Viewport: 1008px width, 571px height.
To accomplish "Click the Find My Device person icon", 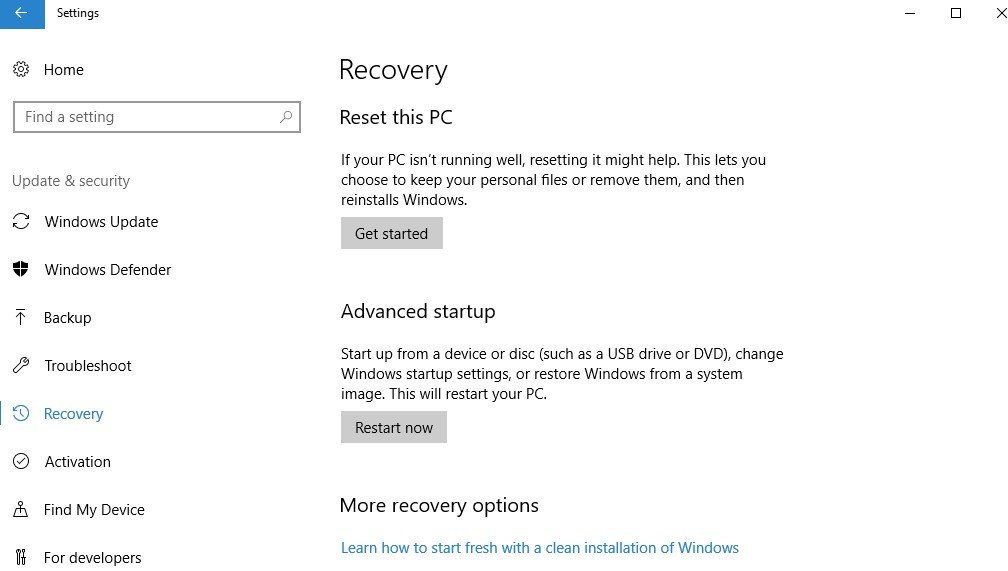I will tap(21, 509).
